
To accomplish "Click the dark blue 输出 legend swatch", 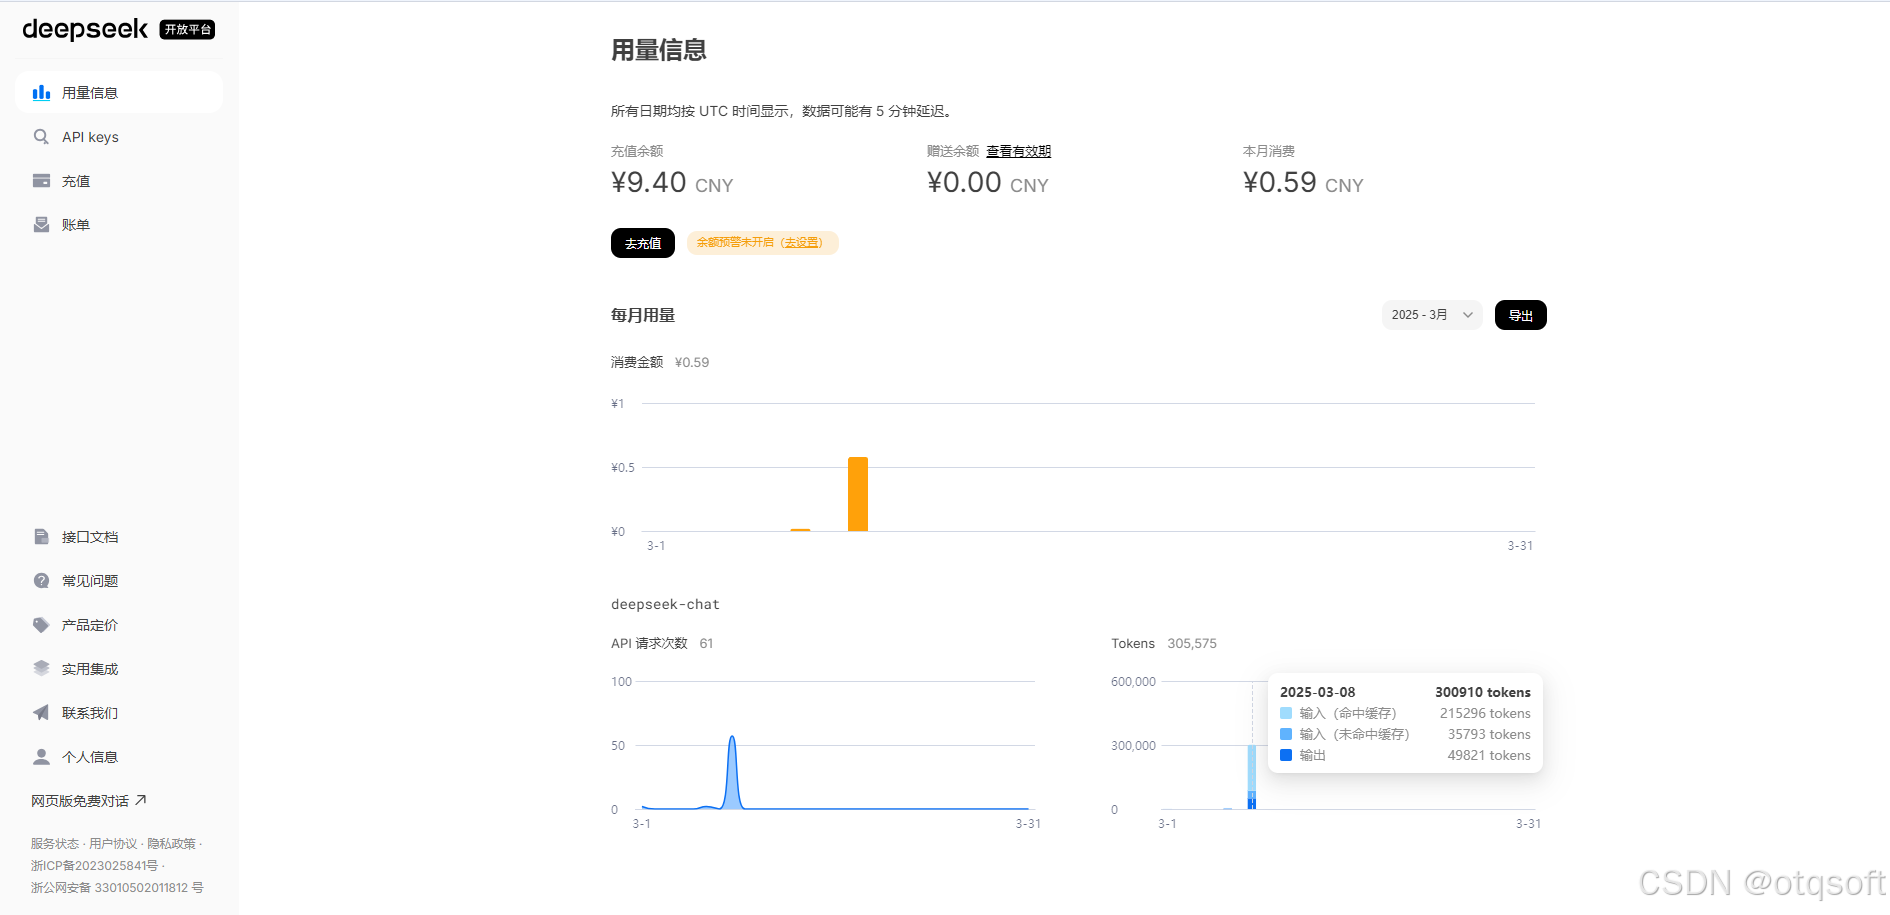I will [1286, 755].
